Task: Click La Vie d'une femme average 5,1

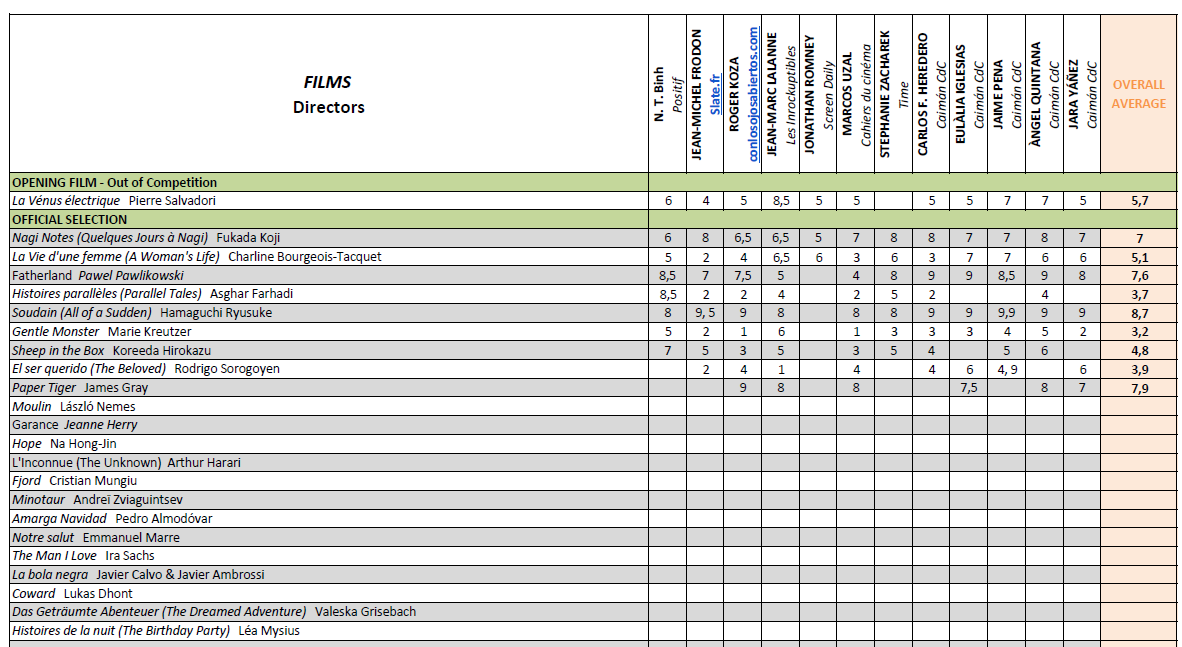Action: coord(1138,256)
